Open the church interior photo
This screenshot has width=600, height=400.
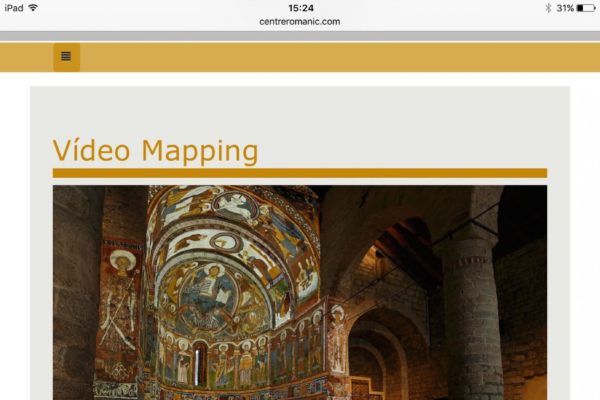click(300, 292)
